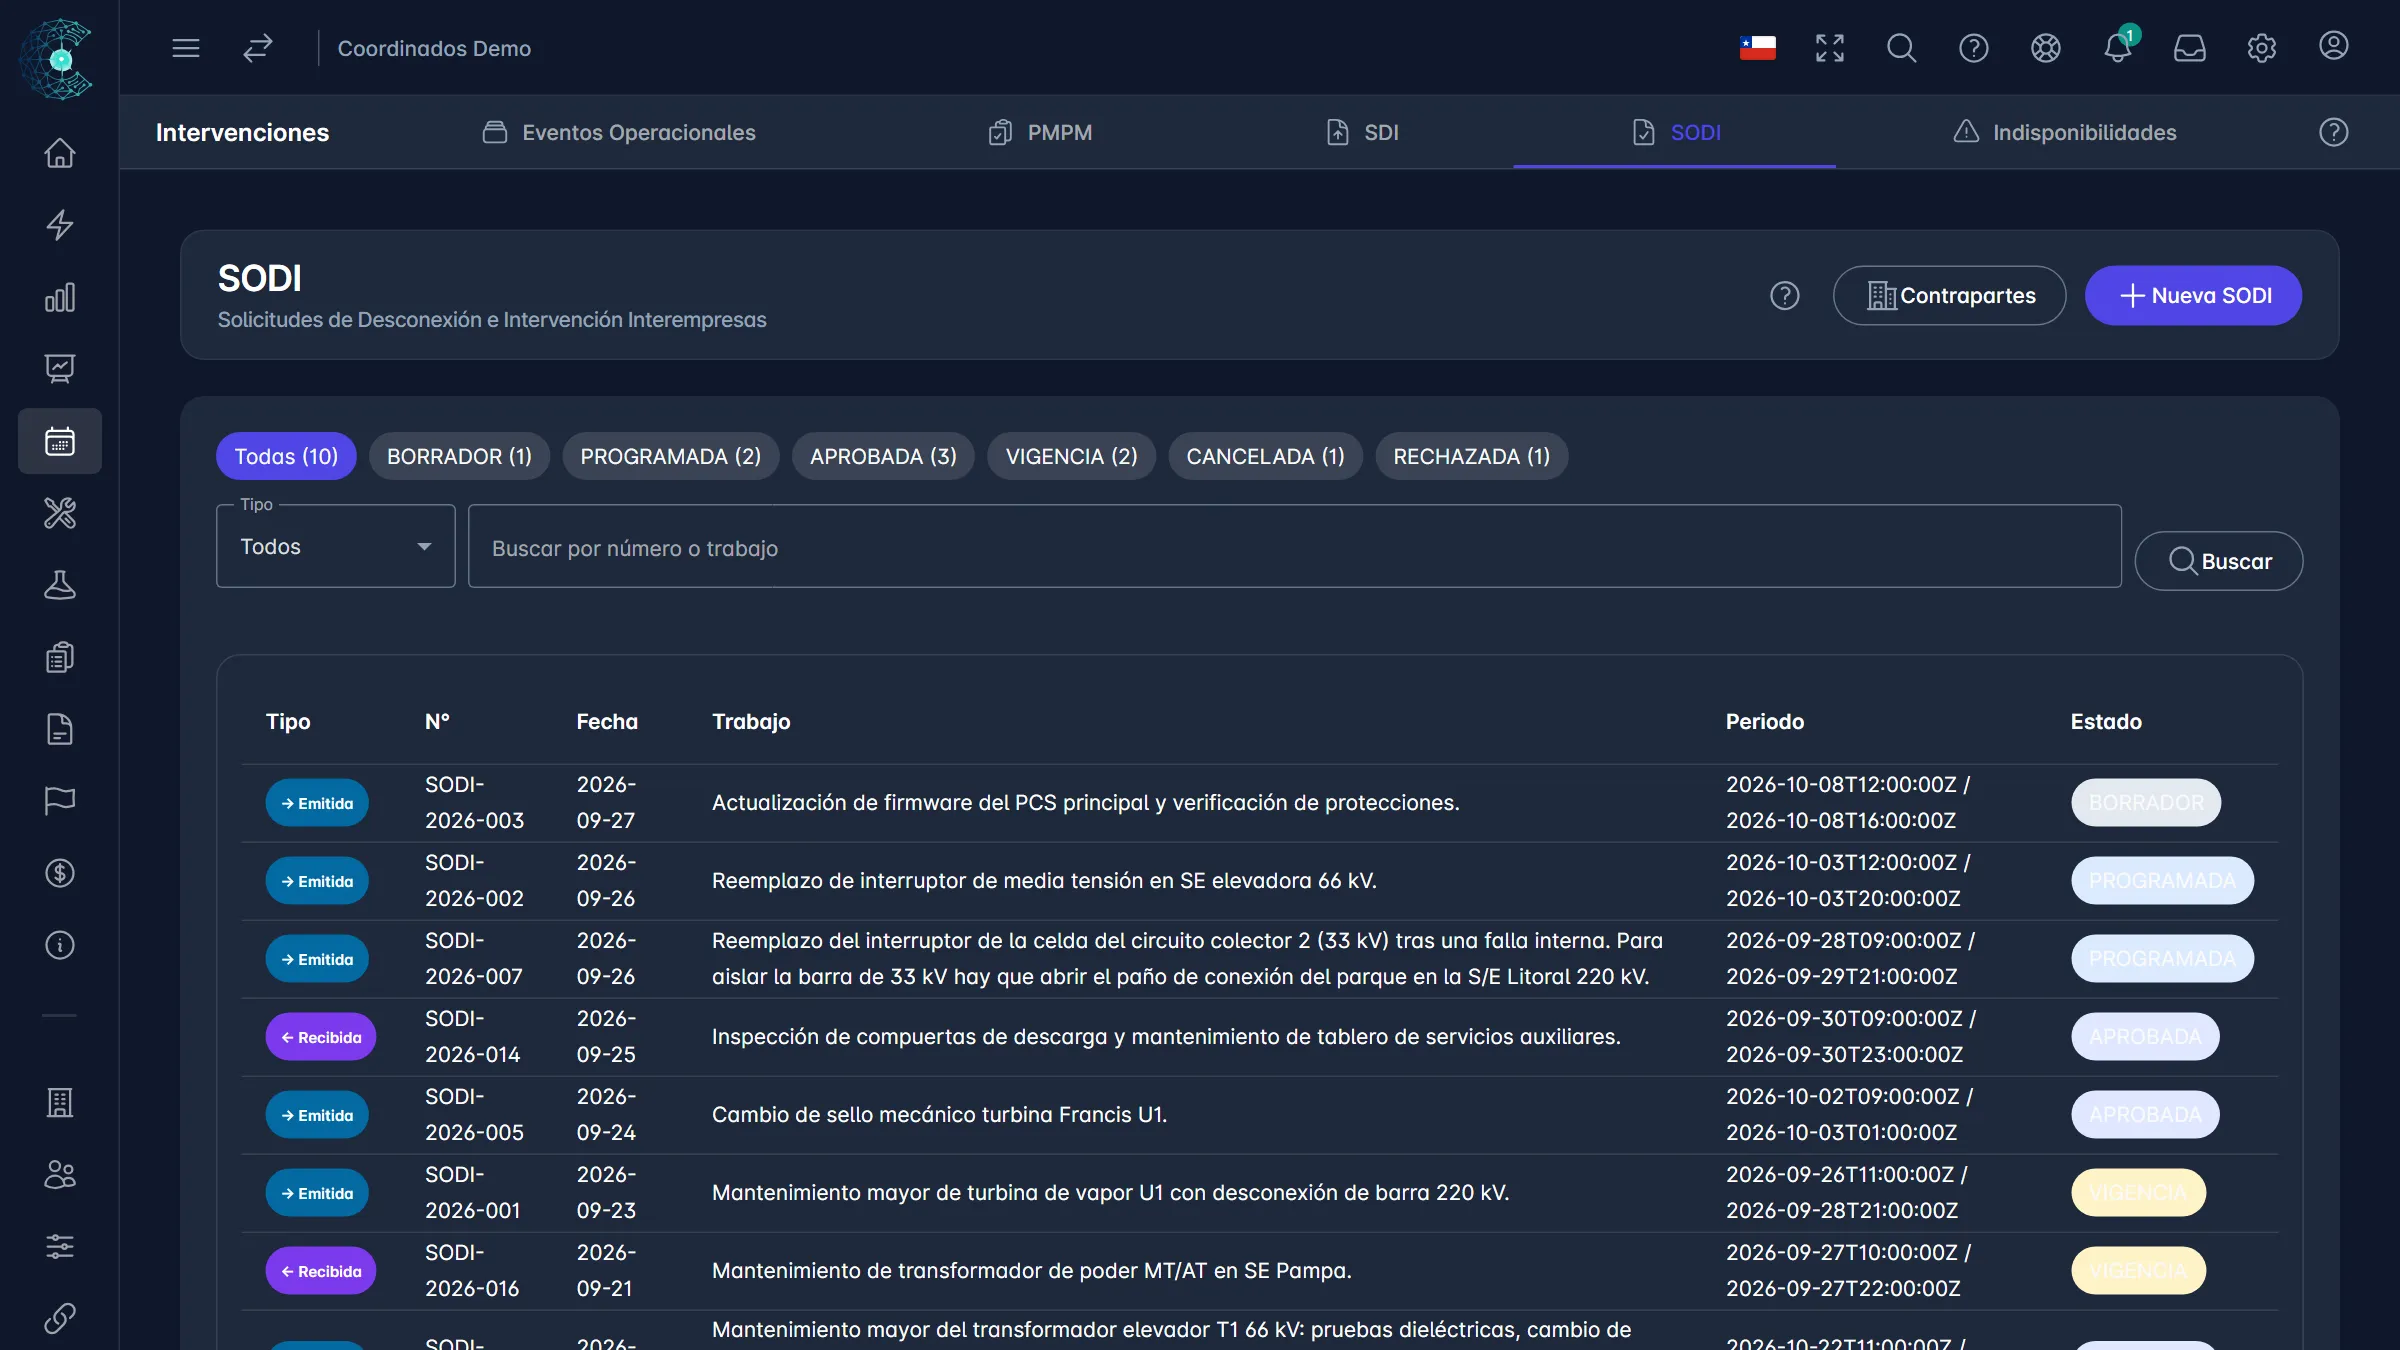Toggle fullscreen mode icon
Screen dimensions: 2400x1350
click(x=1829, y=48)
